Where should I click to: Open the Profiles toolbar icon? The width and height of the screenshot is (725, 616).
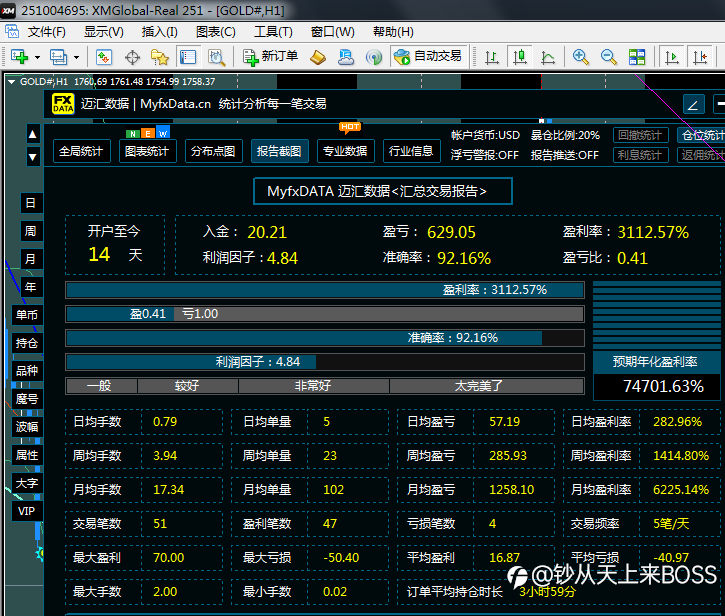[x=58, y=57]
